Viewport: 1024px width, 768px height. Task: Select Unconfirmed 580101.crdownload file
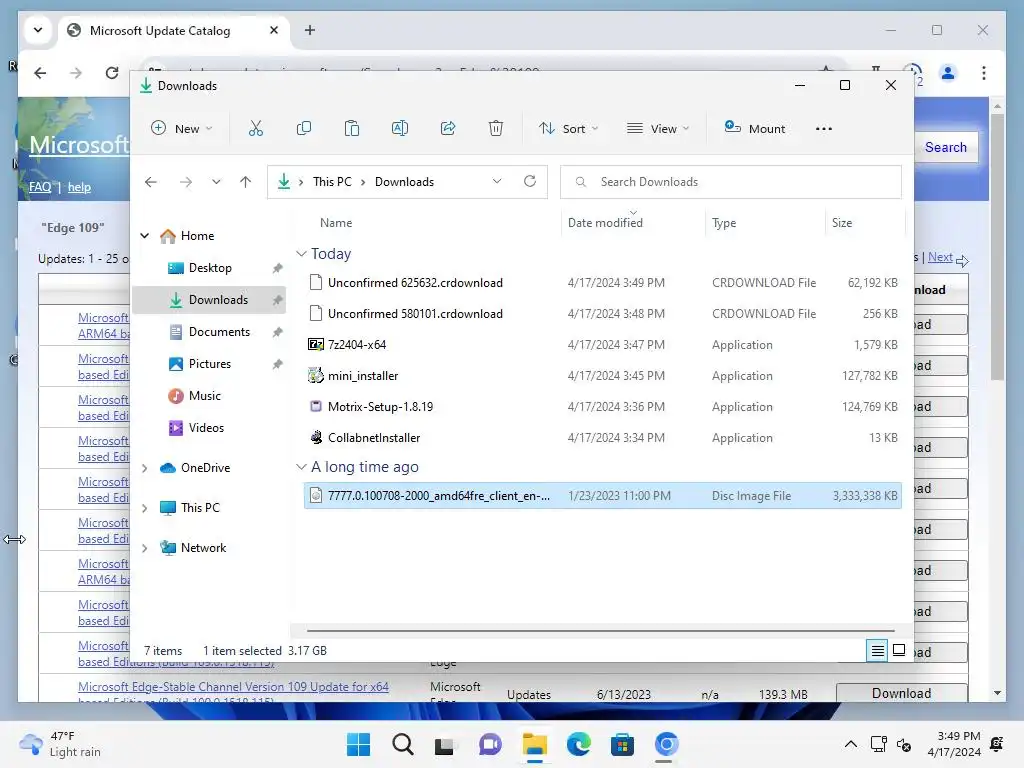(603, 314)
